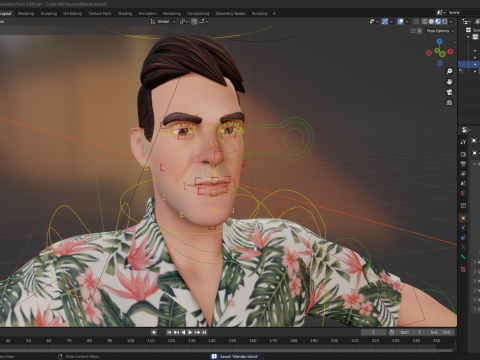The height and width of the screenshot is (360, 480).
Task: Select rendered viewport shading
Action: (x=445, y=22)
